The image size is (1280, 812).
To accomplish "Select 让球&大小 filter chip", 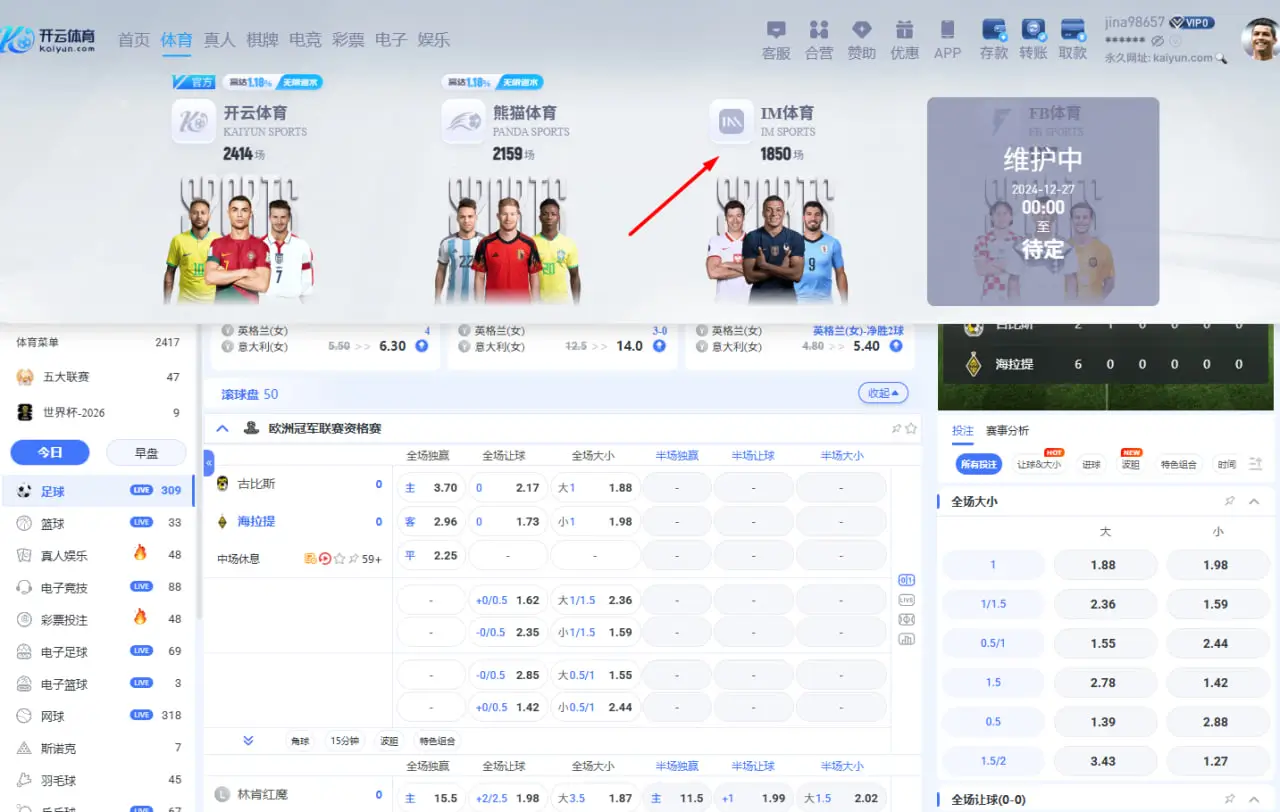I will [1039, 464].
